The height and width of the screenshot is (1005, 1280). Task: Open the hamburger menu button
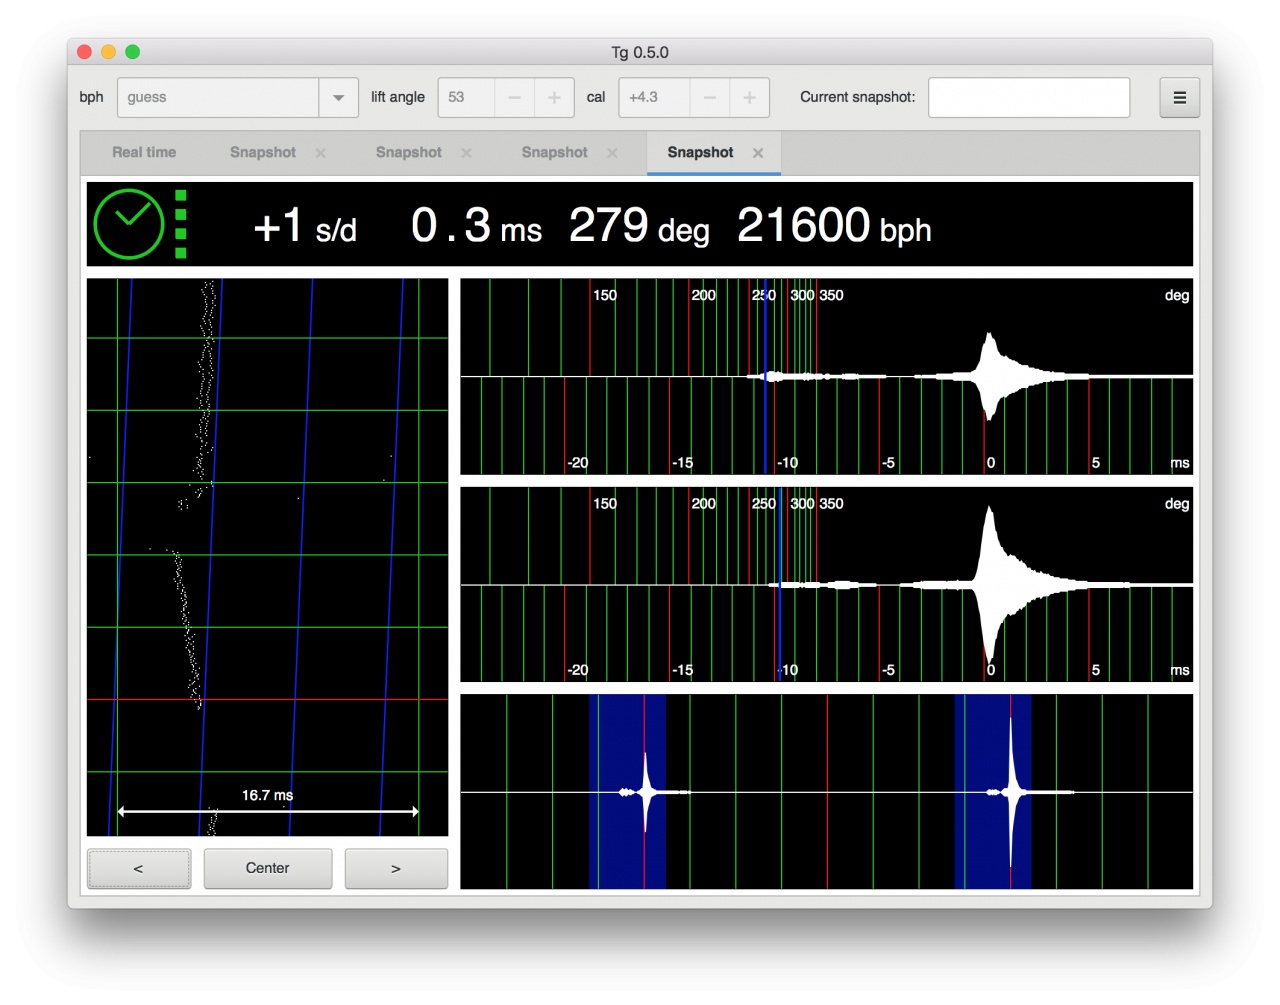click(1179, 98)
